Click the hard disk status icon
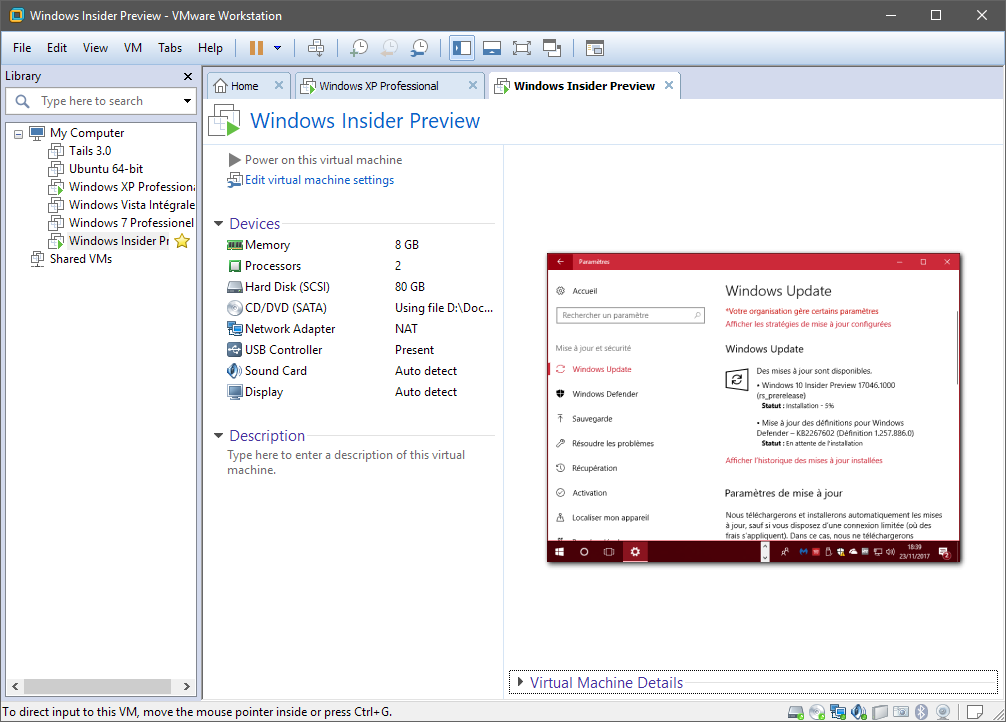 pyautogui.click(x=795, y=712)
